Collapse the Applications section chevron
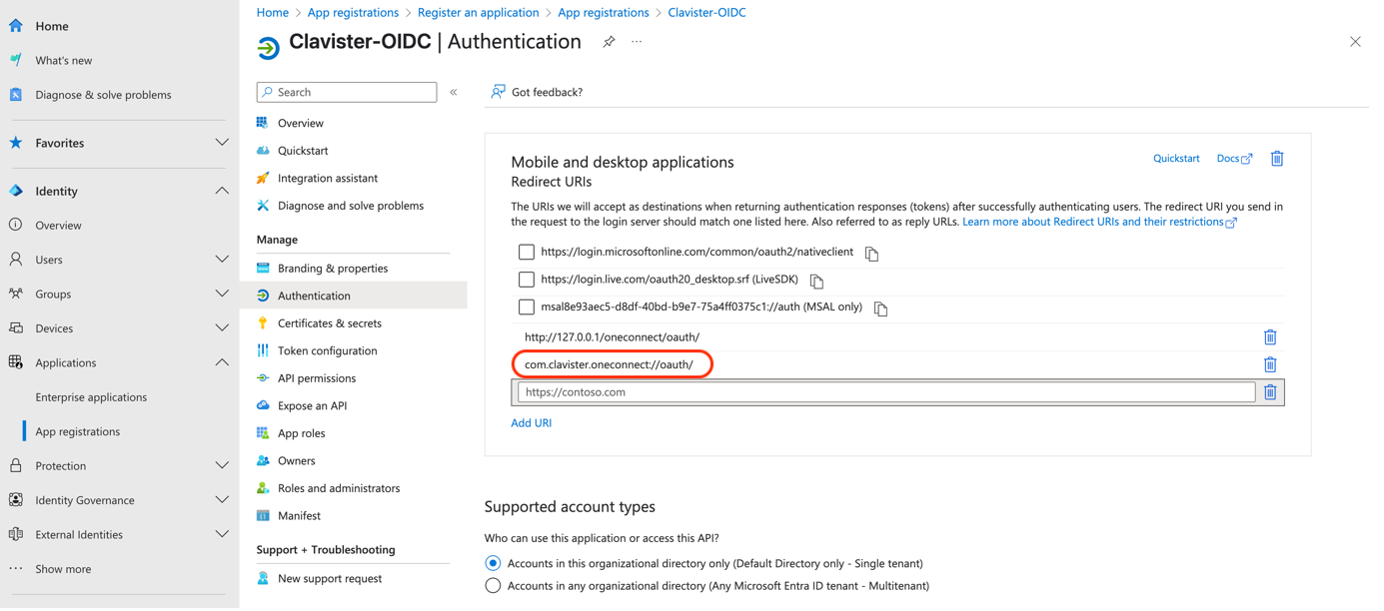 coord(222,362)
